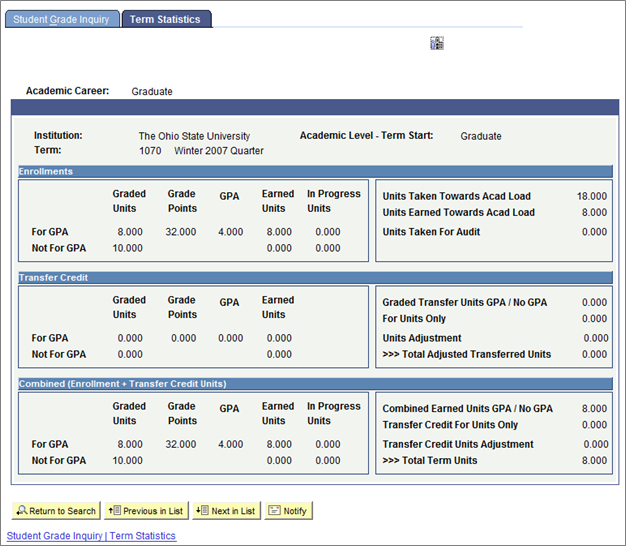This screenshot has width=626, height=546.
Task: Click the Units Taken Towards Acad Load value 18.000
Action: coord(592,196)
